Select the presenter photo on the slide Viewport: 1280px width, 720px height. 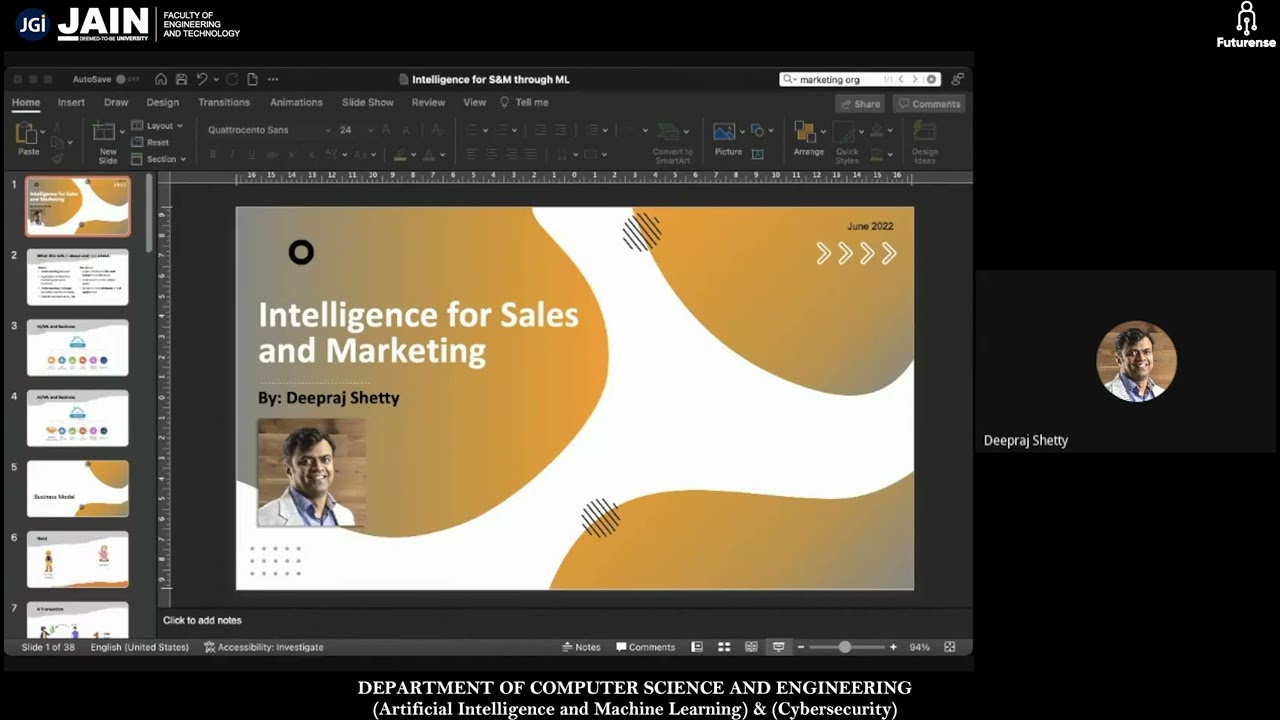311,472
